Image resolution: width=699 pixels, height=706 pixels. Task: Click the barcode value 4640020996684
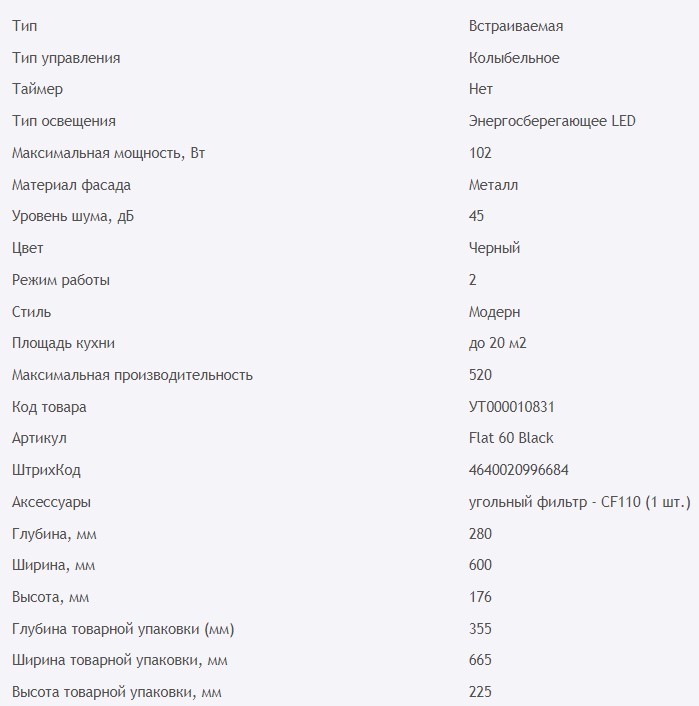519,470
